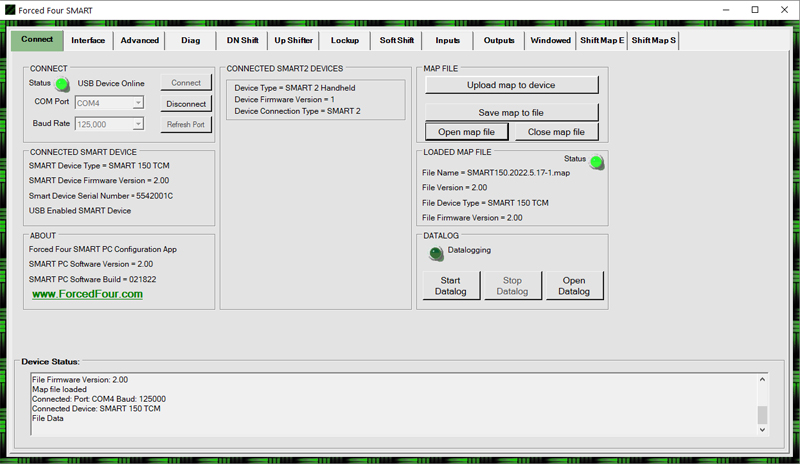Select the Diag tab

pos(190,41)
